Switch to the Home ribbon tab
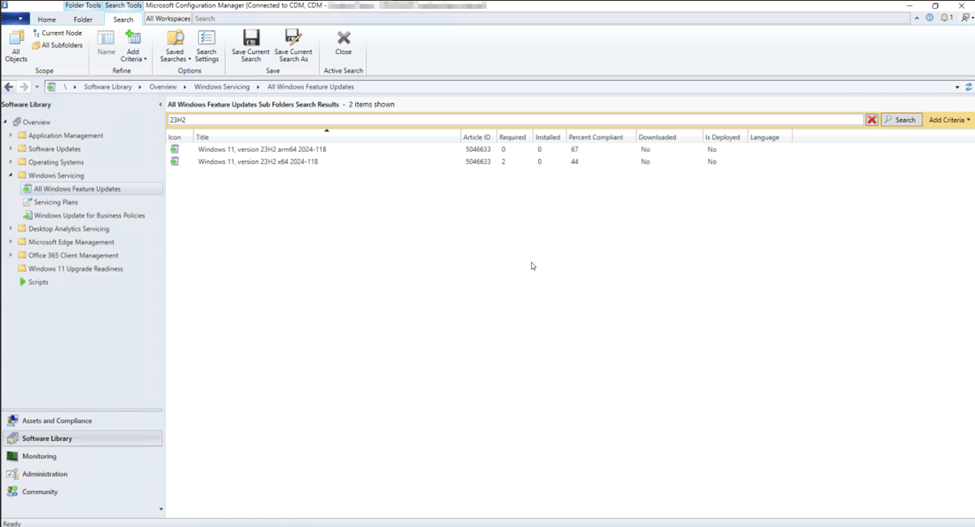This screenshot has width=975, height=527. 47,19
